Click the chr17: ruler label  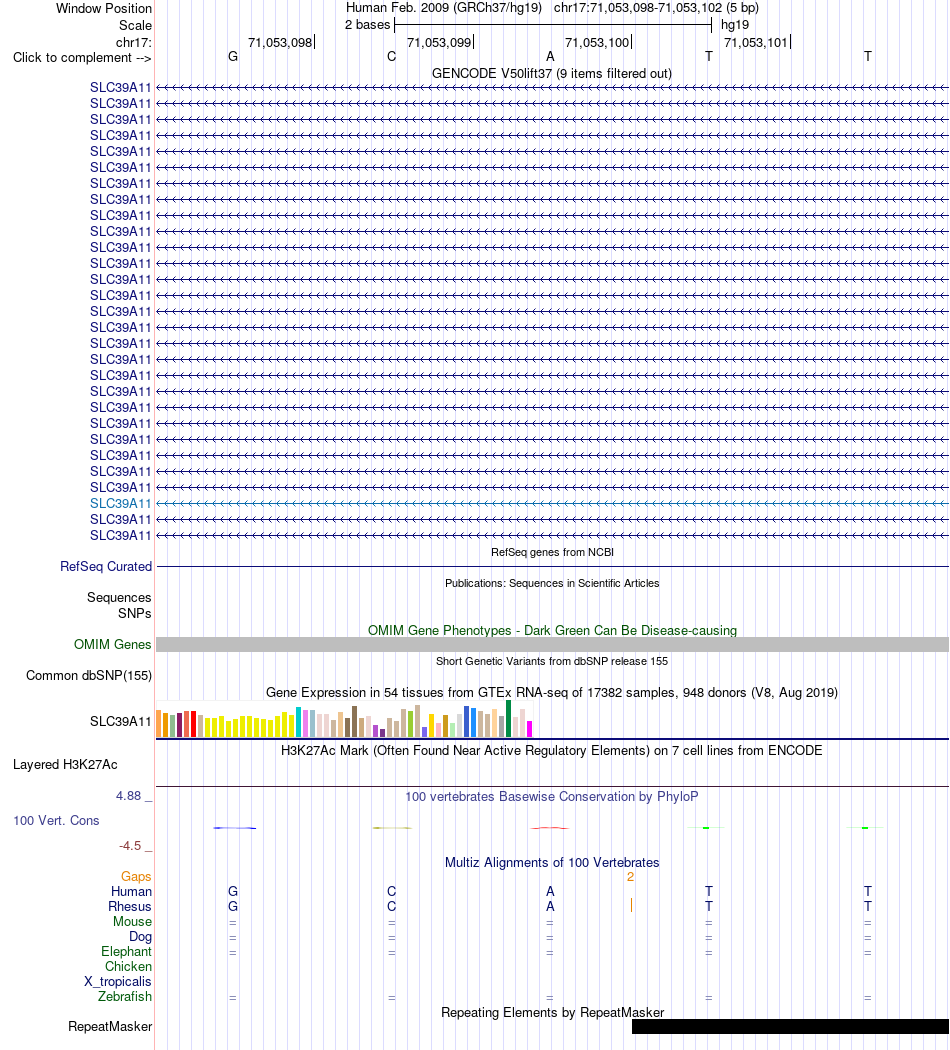point(134,43)
